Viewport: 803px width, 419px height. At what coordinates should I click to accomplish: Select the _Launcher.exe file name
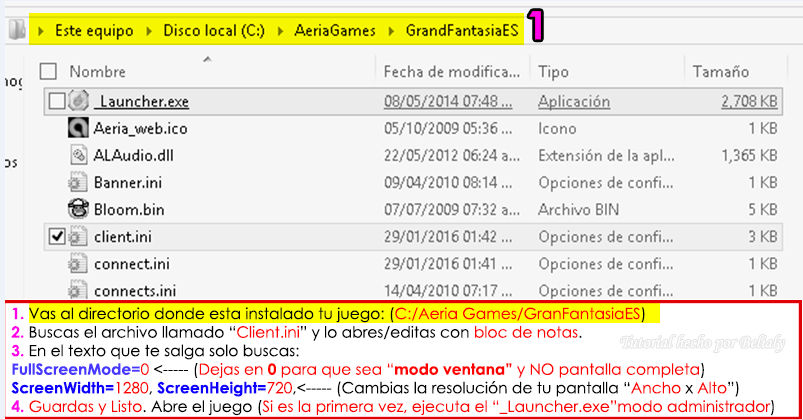click(141, 101)
